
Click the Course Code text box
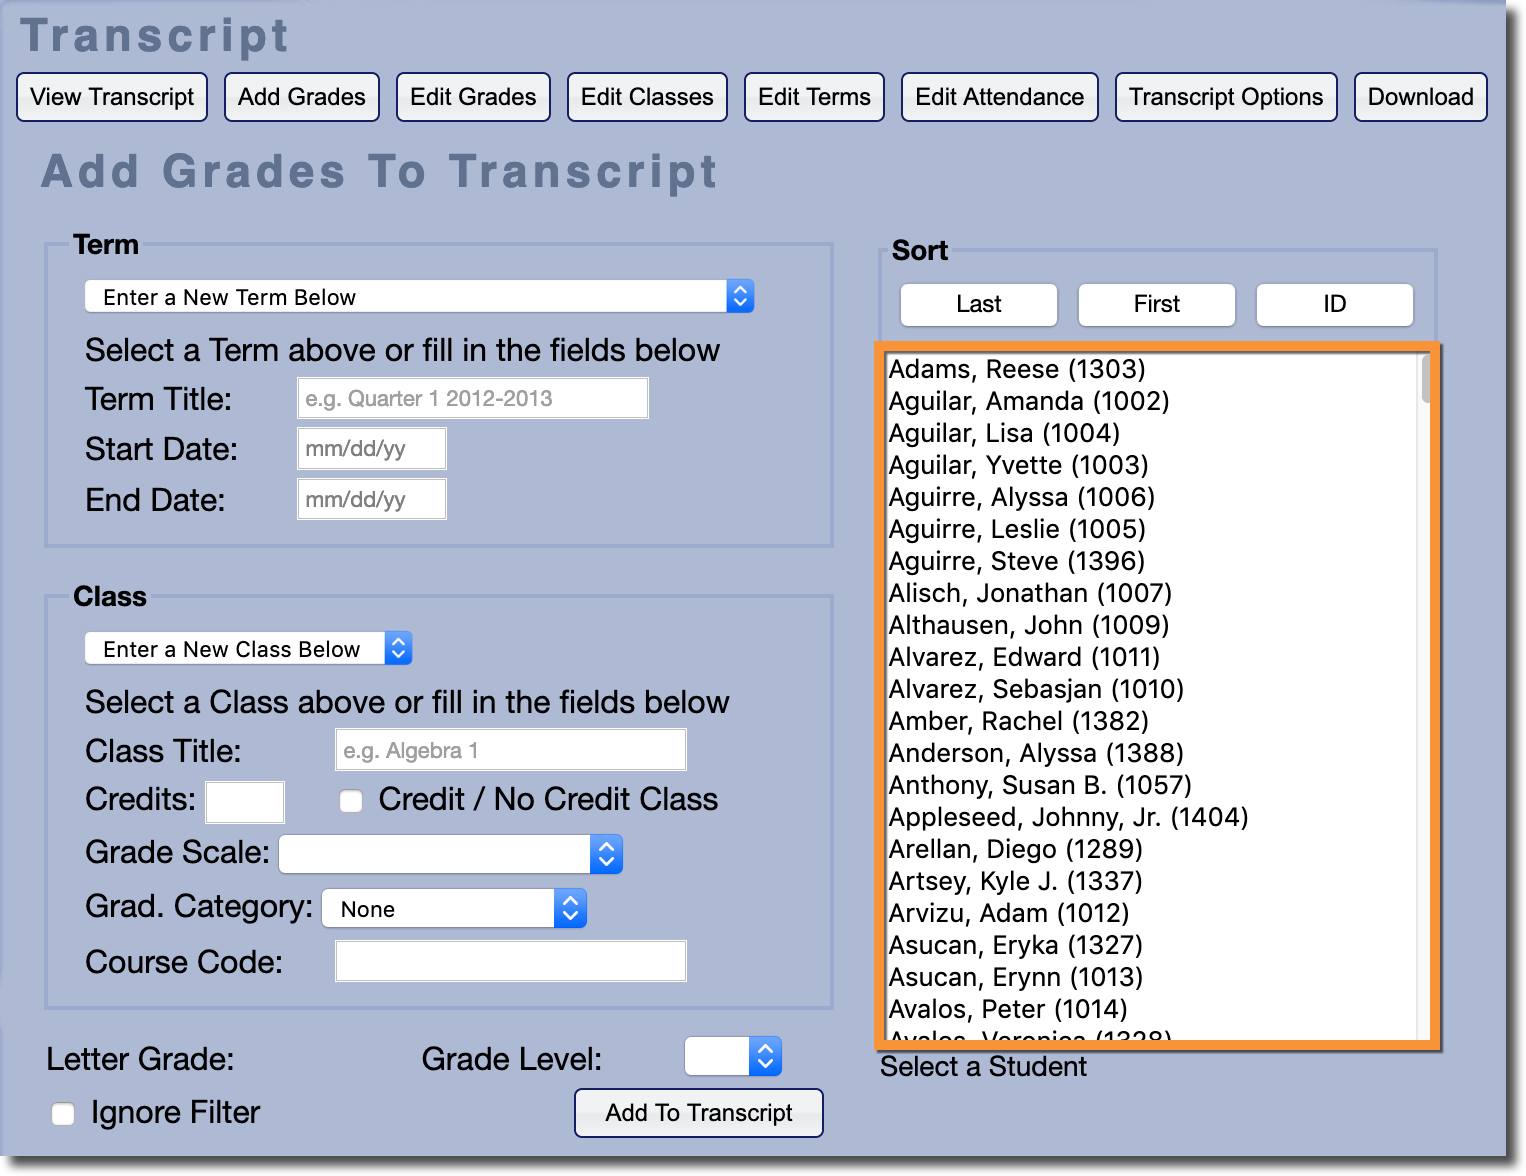click(x=510, y=961)
